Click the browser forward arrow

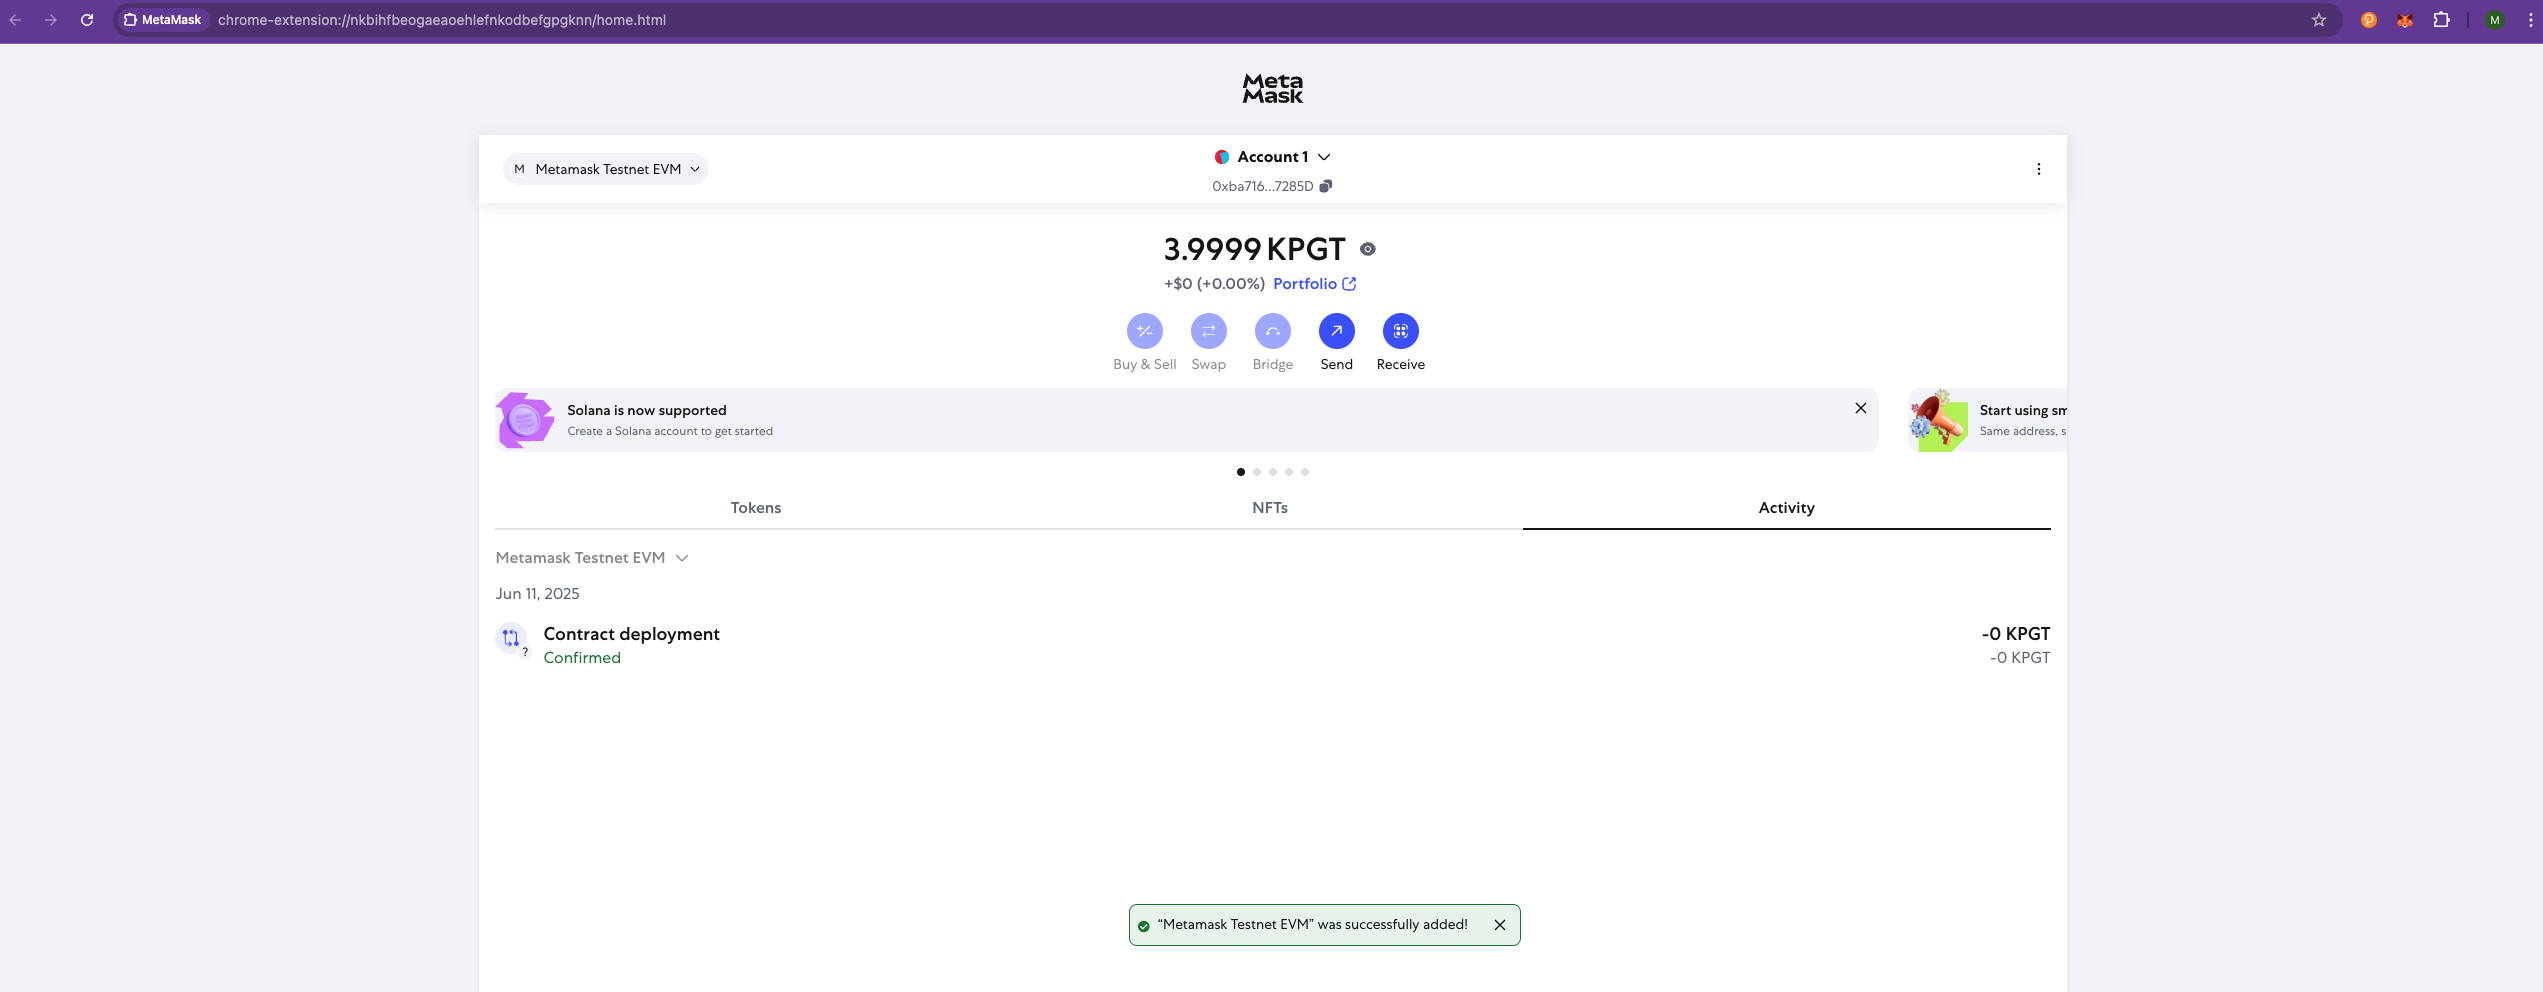51,20
